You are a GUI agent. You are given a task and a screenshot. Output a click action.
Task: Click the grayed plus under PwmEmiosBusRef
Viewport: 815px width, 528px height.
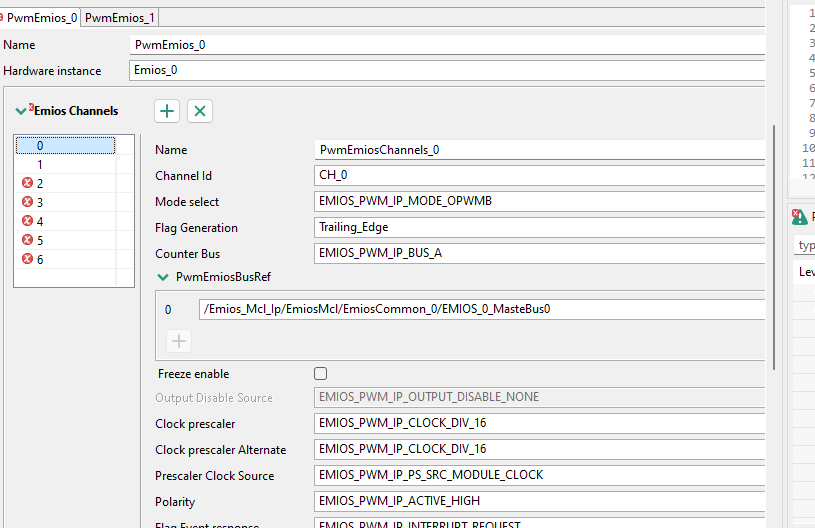pyautogui.click(x=179, y=341)
